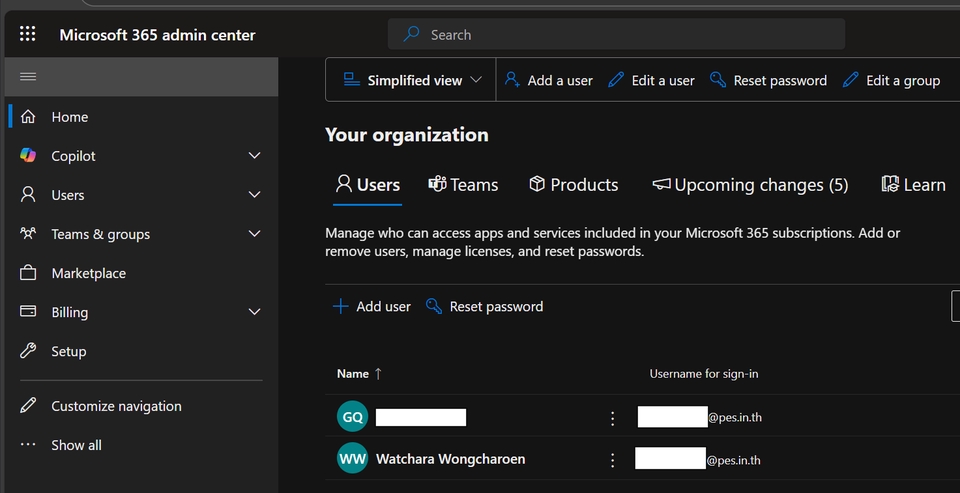Collapse the navigation menu hamburger icon
The height and width of the screenshot is (493, 960).
tap(28, 77)
